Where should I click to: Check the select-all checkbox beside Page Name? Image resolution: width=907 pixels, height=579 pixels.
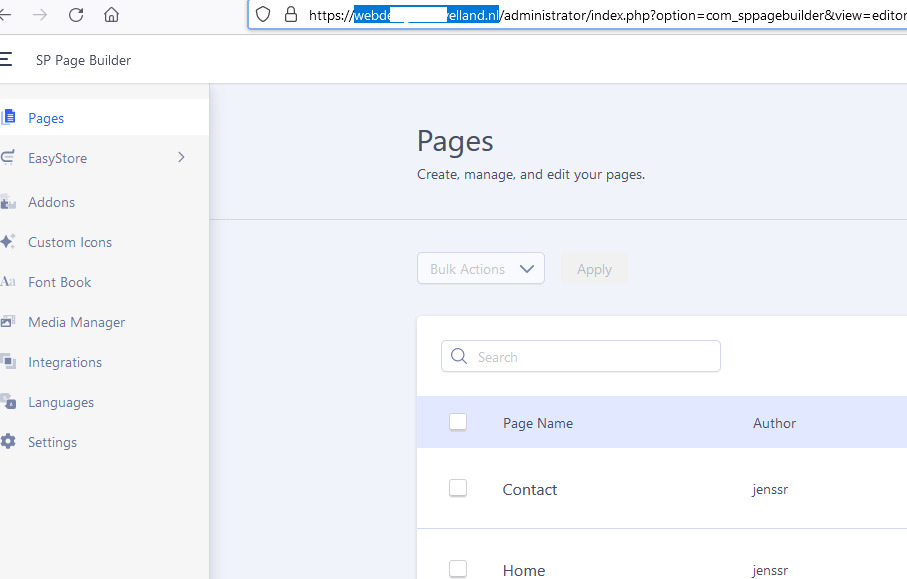coord(458,422)
